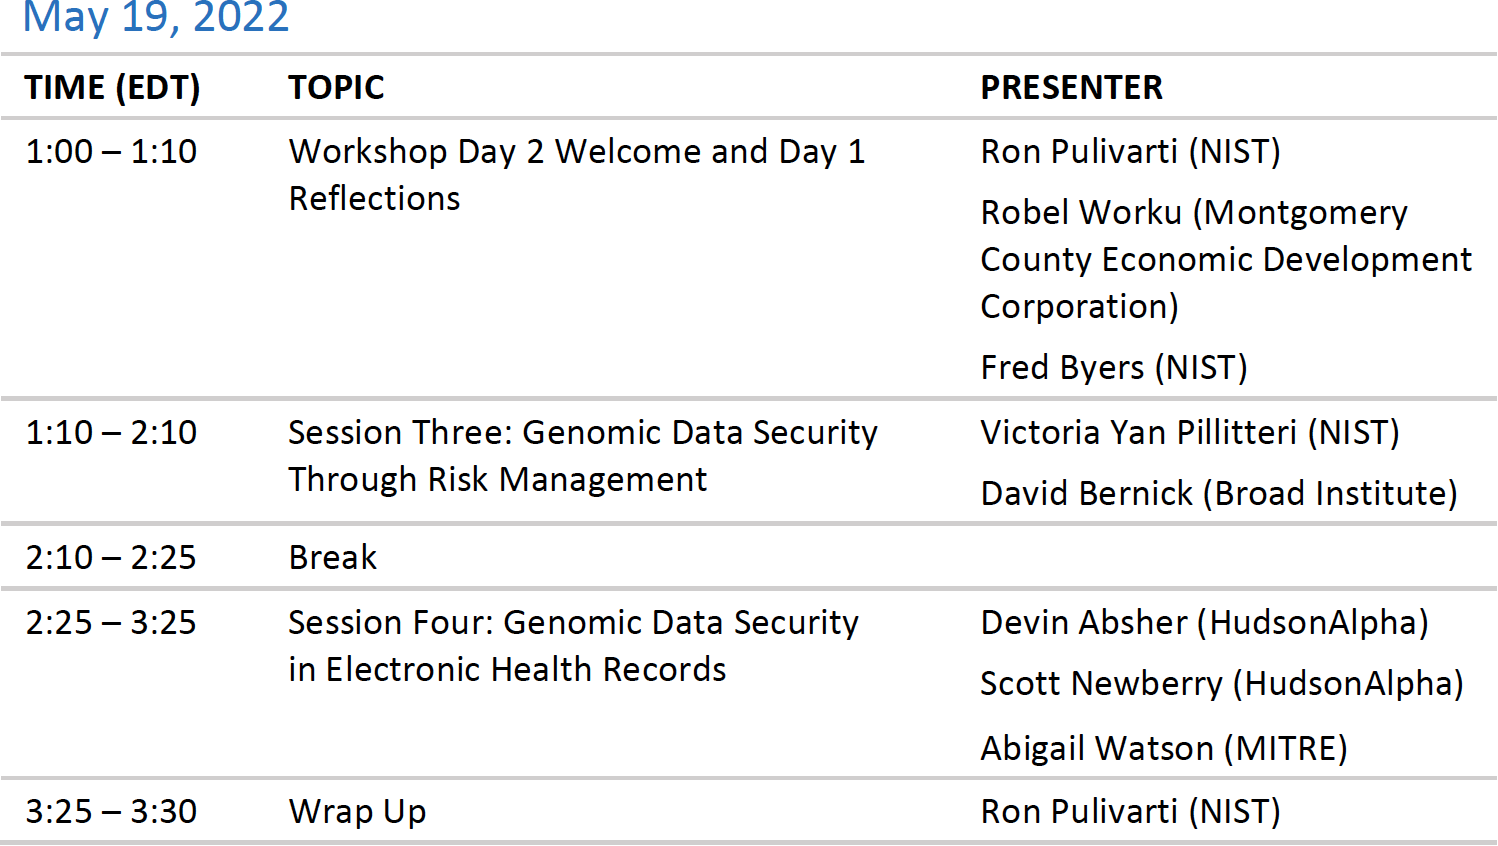The width and height of the screenshot is (1498, 846).
Task: Click the TOPIC column header
Action: [336, 88]
